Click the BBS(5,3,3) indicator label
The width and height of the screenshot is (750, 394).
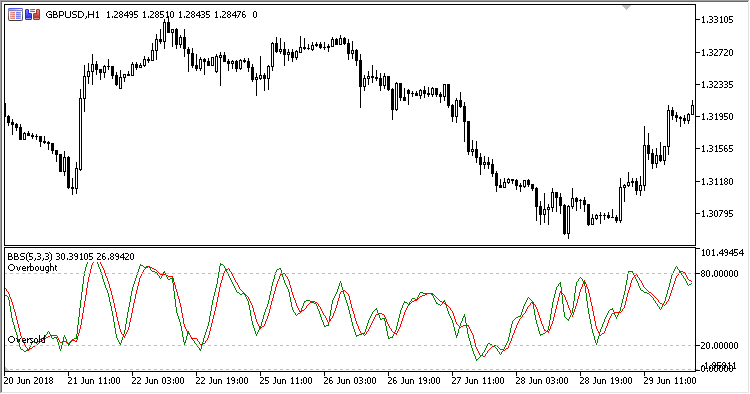point(30,257)
